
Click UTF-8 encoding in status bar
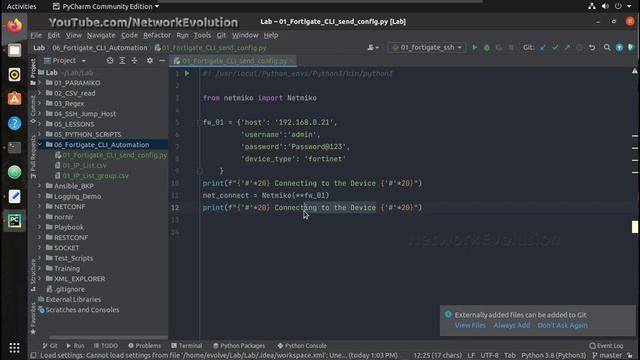click(x=489, y=356)
